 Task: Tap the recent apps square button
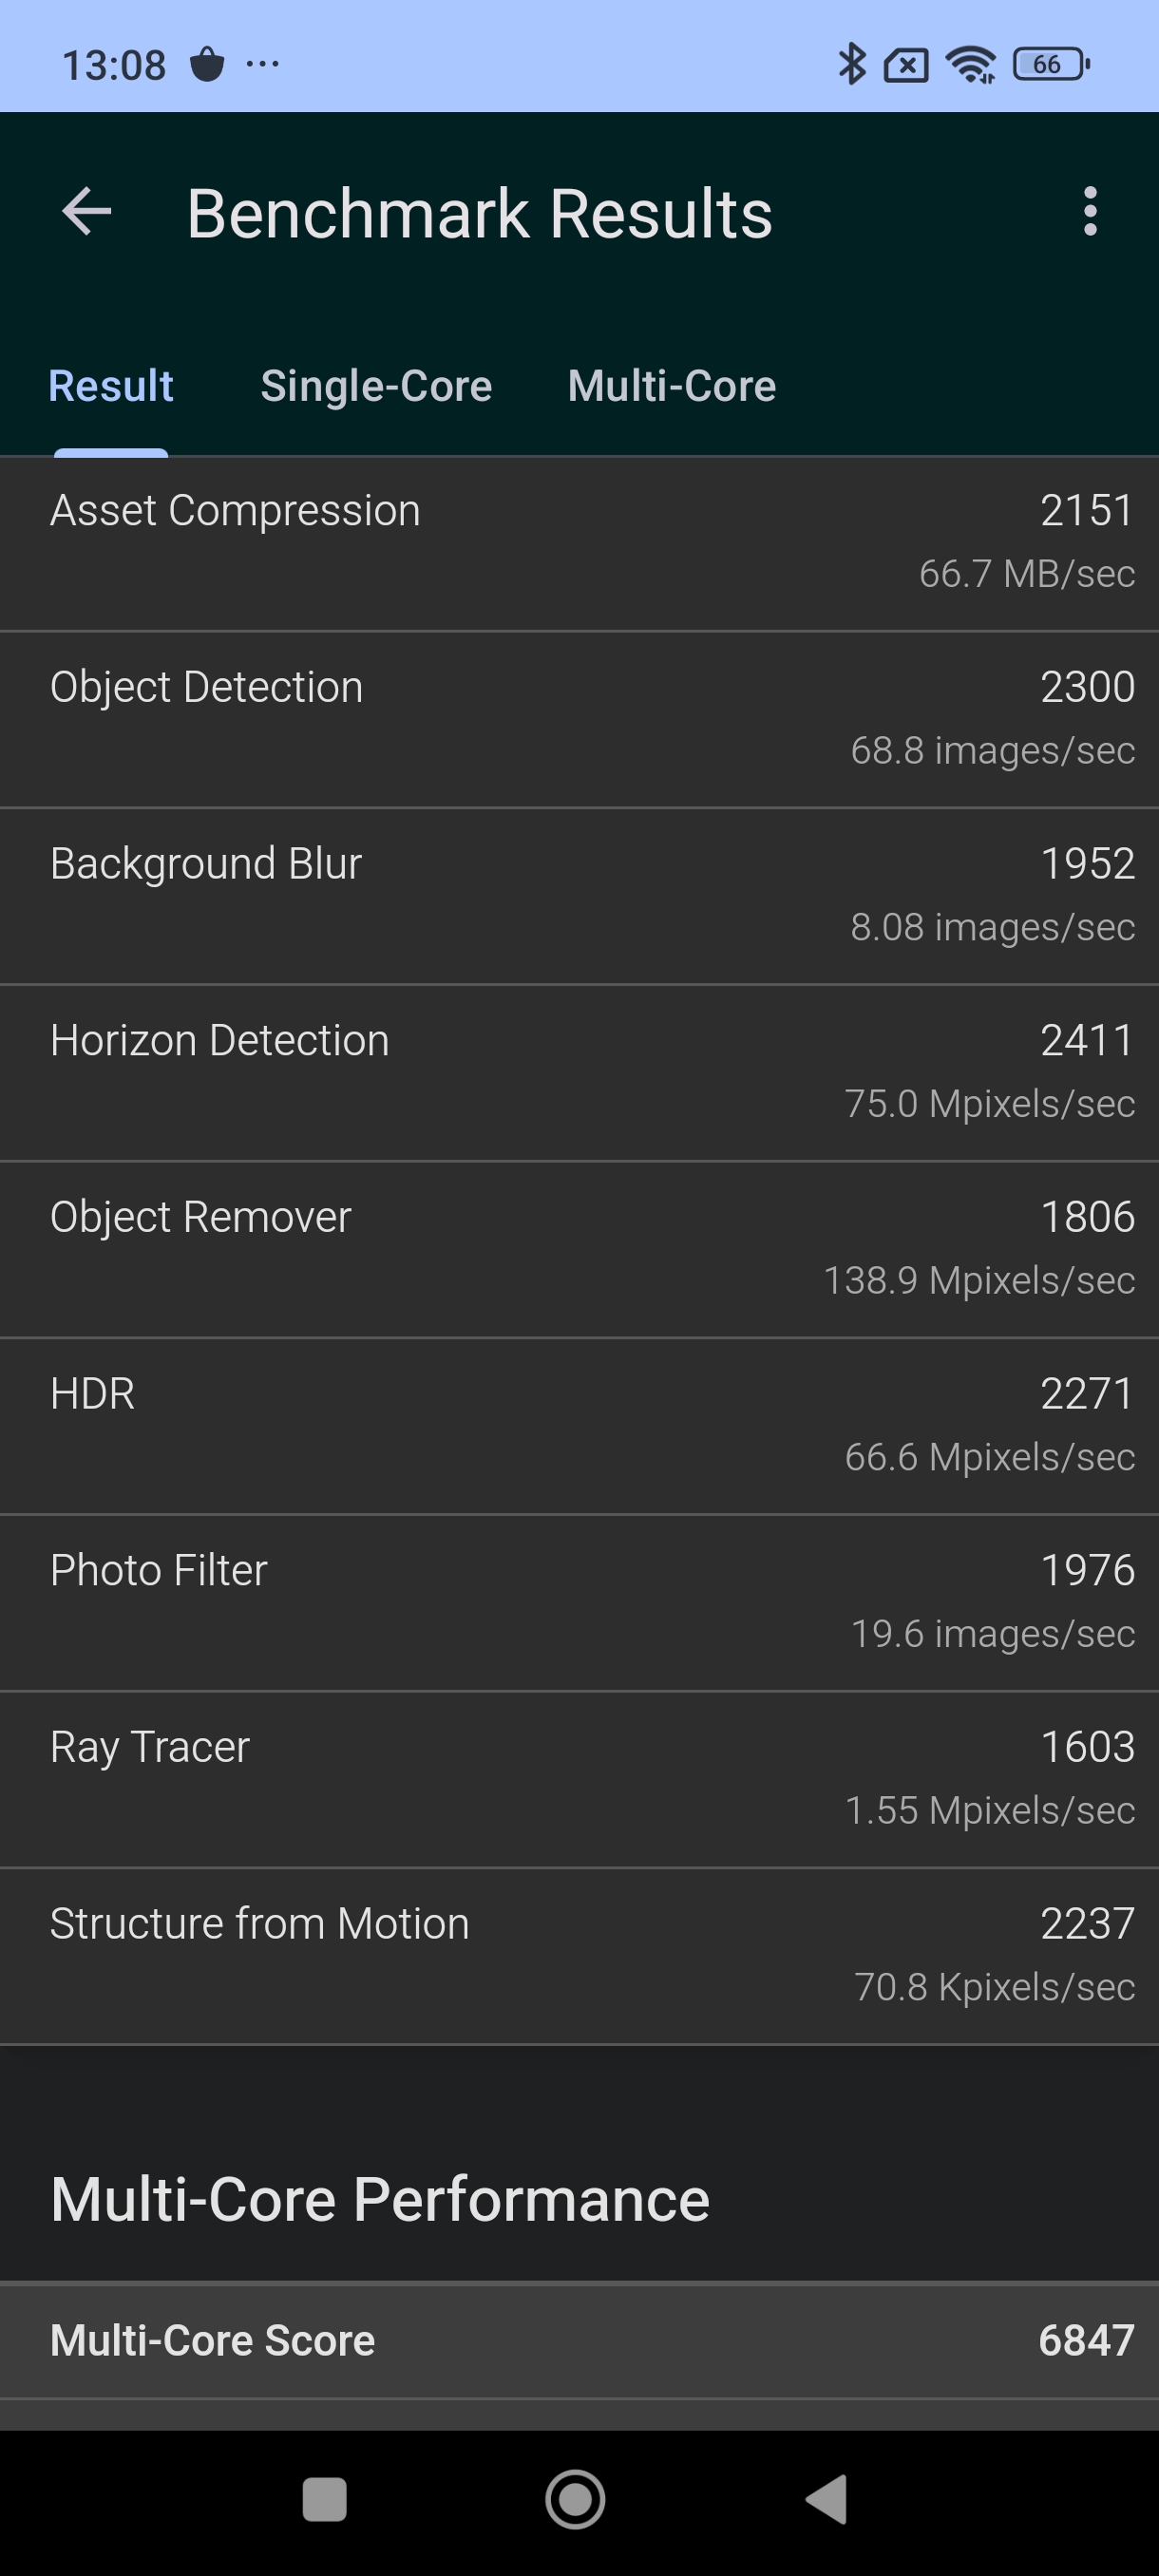[x=325, y=2499]
